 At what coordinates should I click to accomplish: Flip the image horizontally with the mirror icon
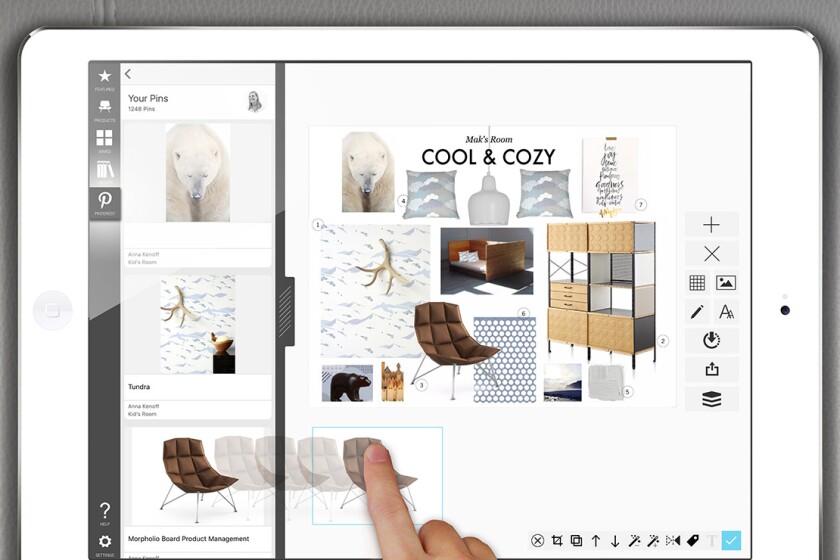click(x=673, y=541)
